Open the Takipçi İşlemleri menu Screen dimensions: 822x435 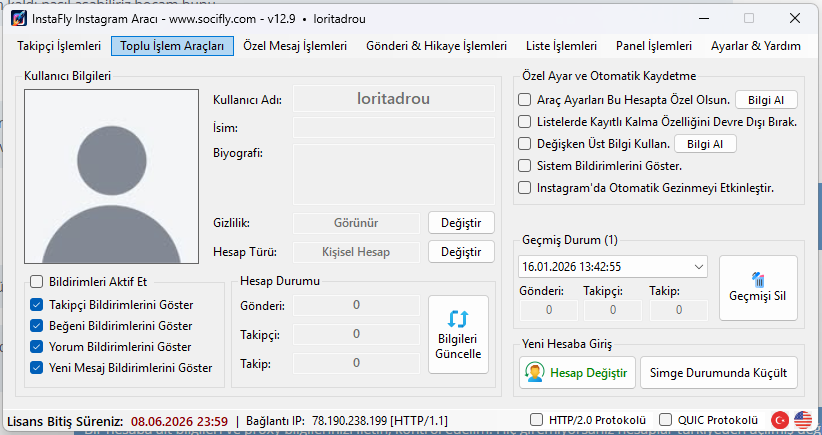coord(59,46)
